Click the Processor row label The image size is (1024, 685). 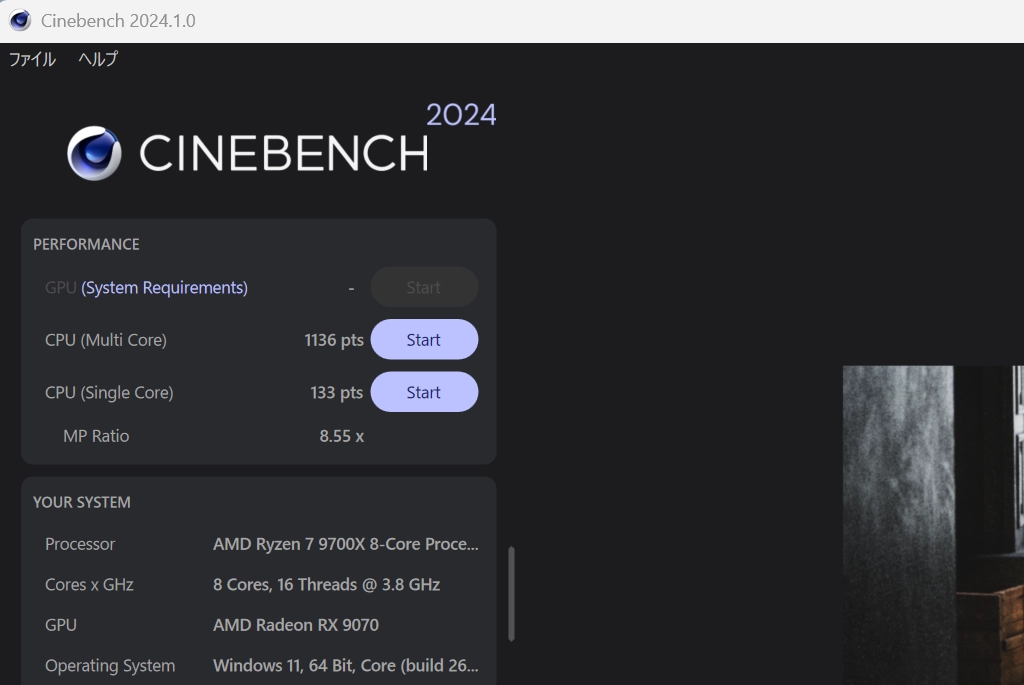pyautogui.click(x=80, y=544)
